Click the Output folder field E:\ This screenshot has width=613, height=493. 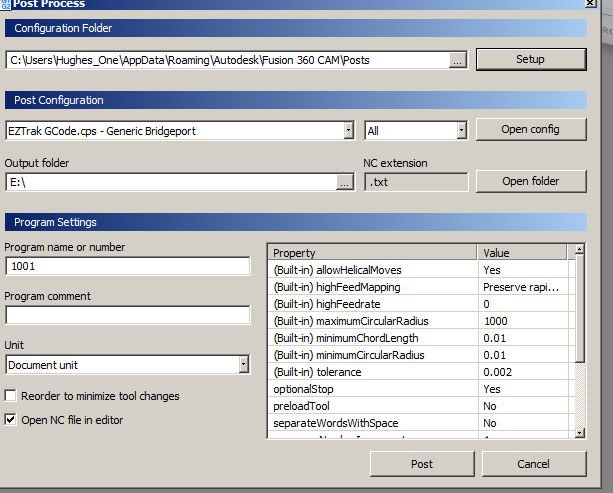171,182
